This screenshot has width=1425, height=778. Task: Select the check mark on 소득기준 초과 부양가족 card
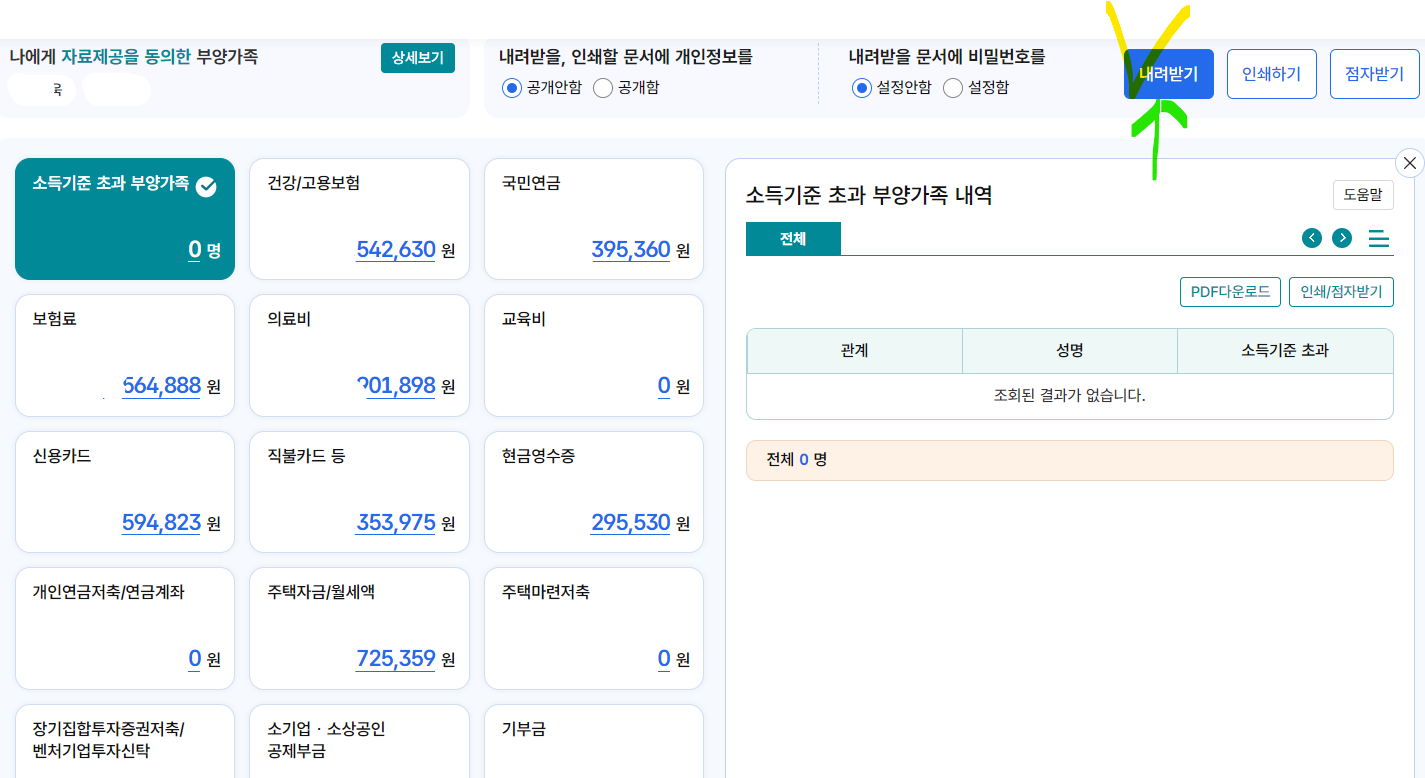point(206,186)
